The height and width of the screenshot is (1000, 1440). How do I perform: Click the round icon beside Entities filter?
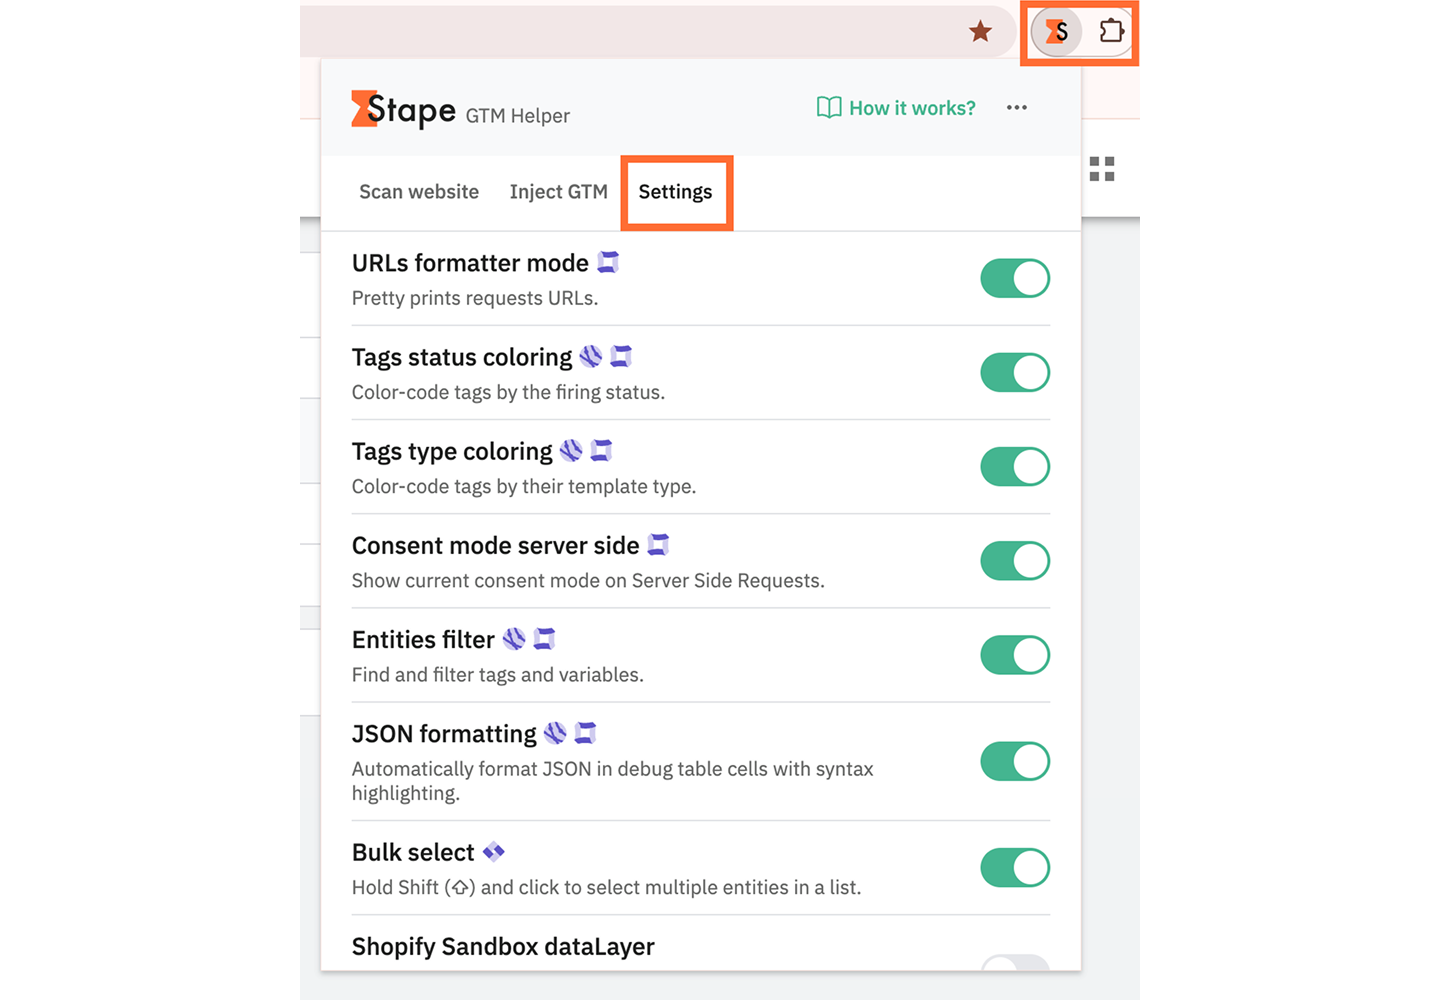(514, 638)
